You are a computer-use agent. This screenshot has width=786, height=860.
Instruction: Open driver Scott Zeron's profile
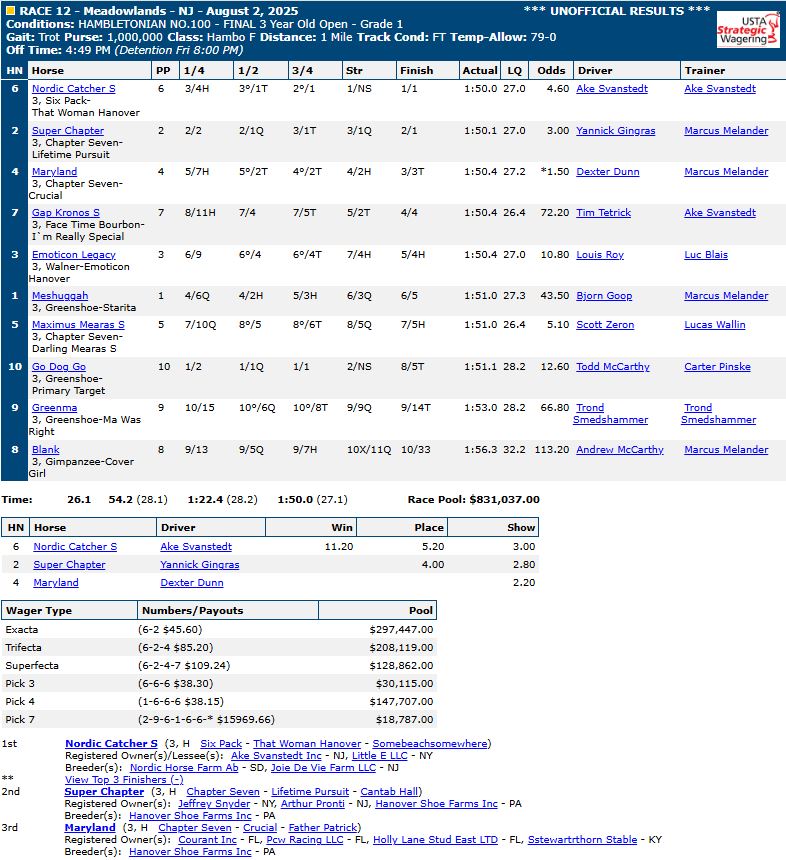tap(605, 325)
